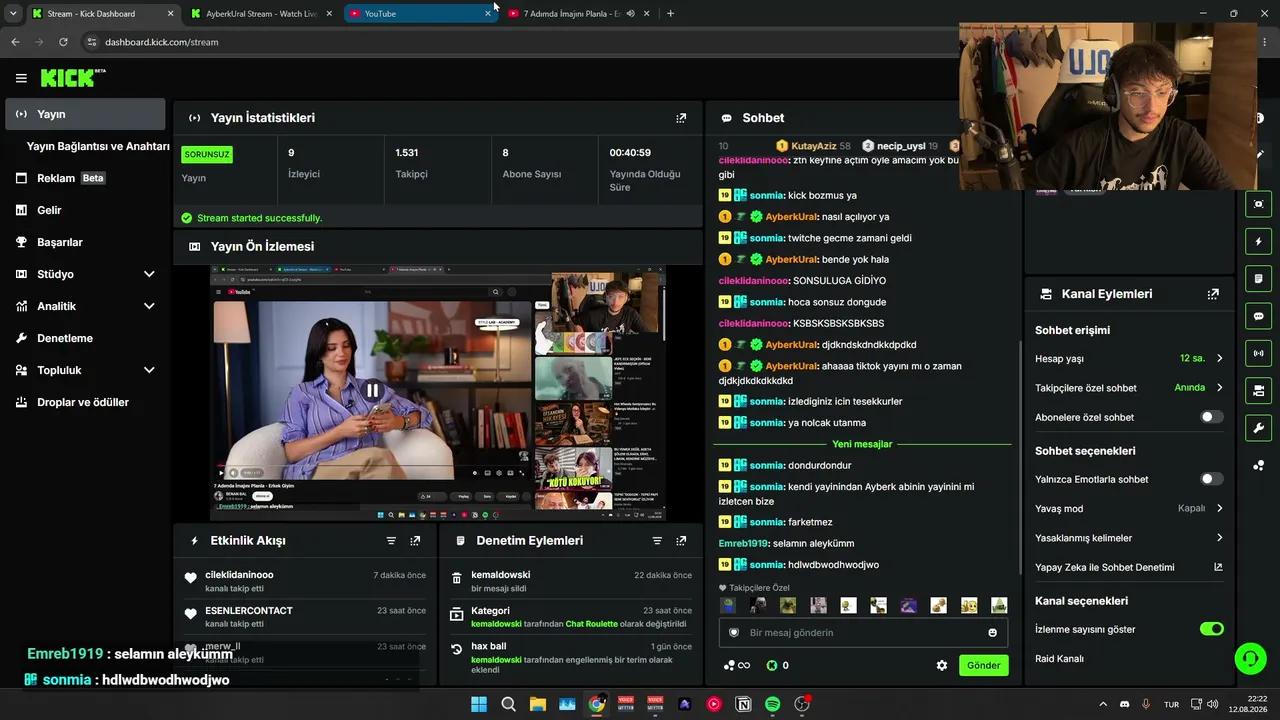Select Yayın in the sidebar
This screenshot has width=1280, height=720.
click(x=85, y=114)
